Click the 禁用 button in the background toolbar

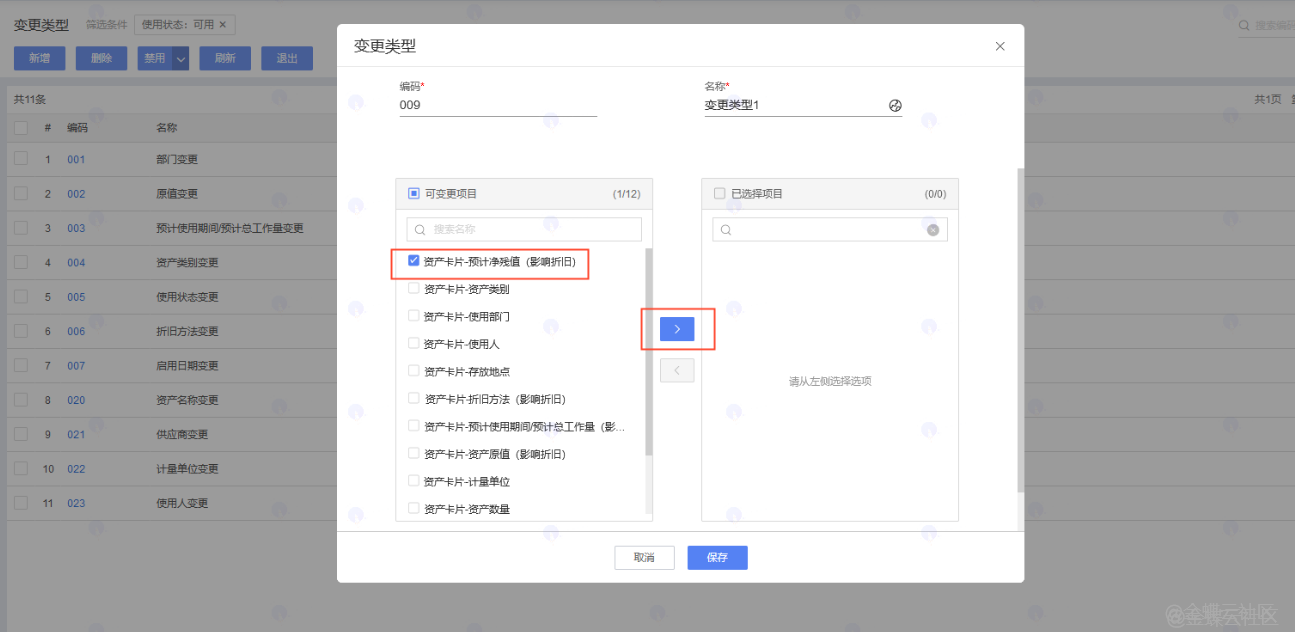pos(155,59)
